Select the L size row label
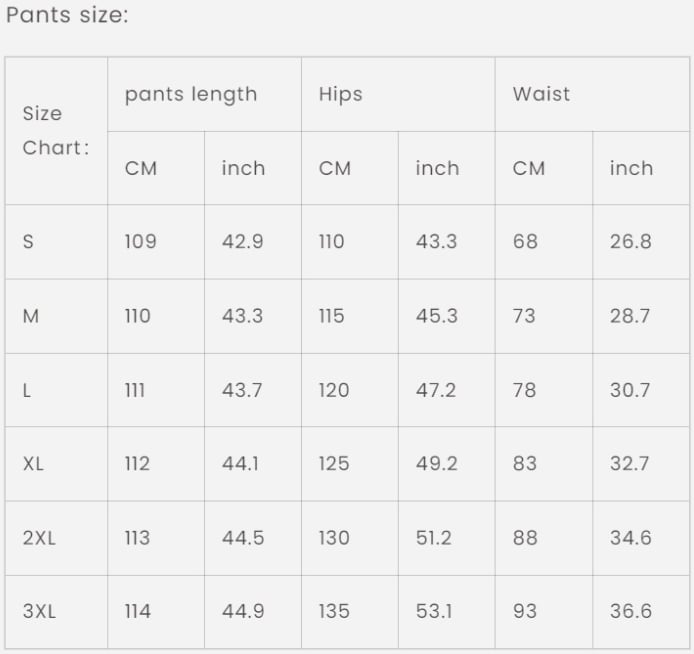The image size is (694, 654). (27, 390)
